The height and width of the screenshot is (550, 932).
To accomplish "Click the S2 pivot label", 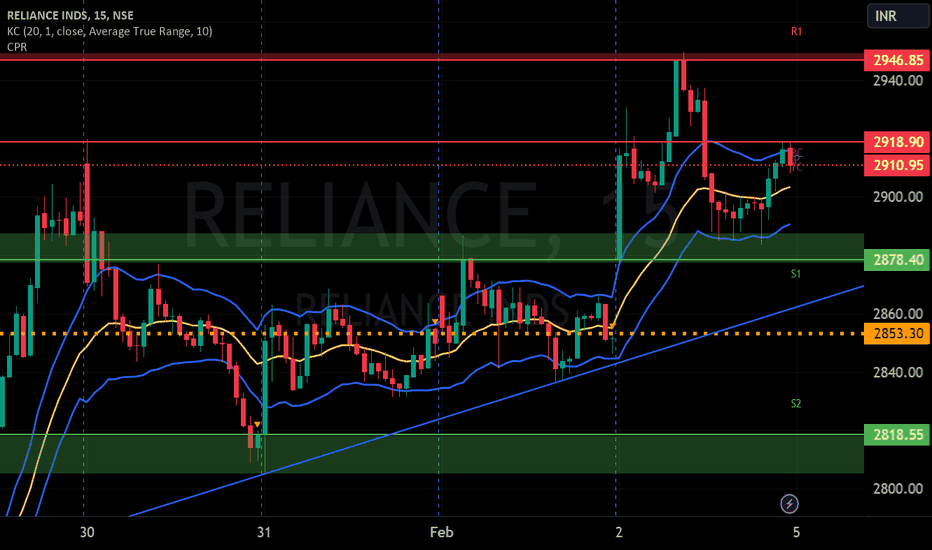I will pyautogui.click(x=796, y=404).
